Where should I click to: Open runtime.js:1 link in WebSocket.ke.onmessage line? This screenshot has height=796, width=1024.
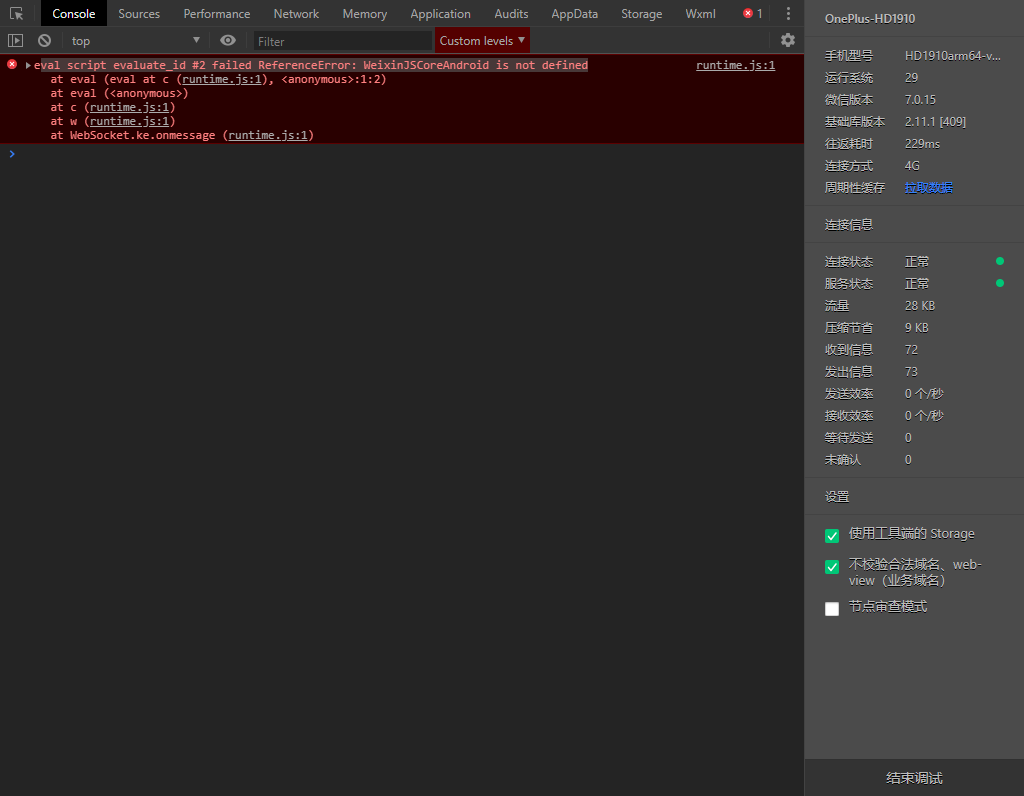(268, 135)
